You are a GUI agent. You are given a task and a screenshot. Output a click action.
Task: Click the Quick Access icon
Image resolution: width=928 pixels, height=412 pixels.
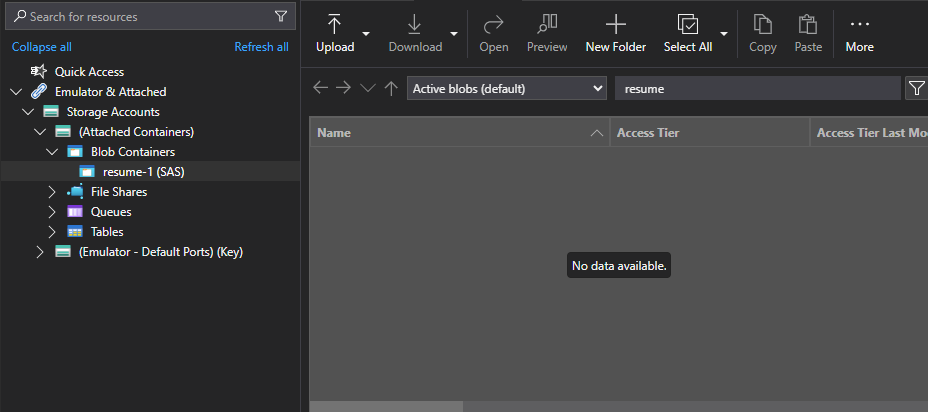pos(39,72)
